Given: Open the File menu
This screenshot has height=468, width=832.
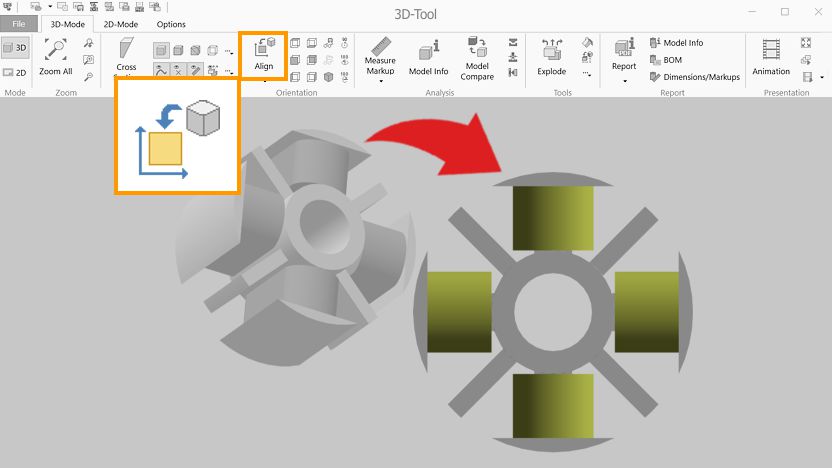Looking at the screenshot, I should click(x=19, y=24).
